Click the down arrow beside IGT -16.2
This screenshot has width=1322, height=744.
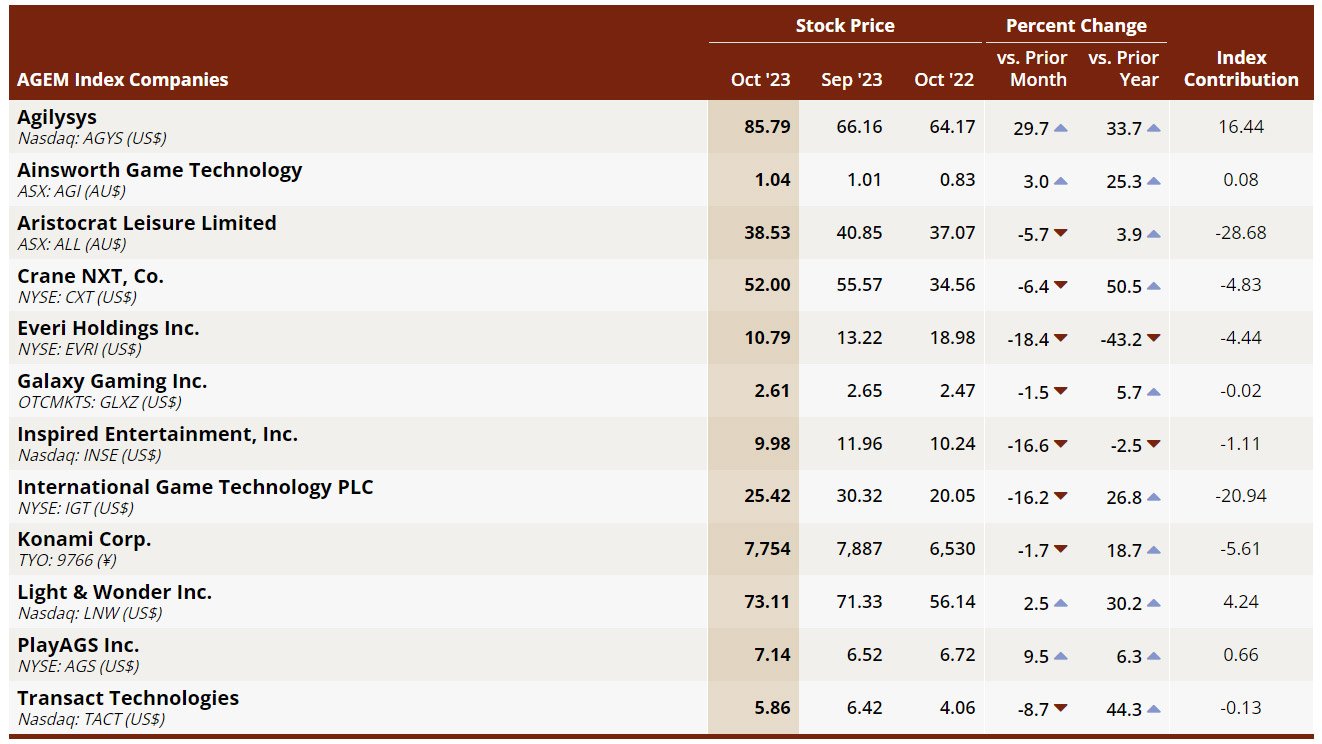tap(1061, 497)
